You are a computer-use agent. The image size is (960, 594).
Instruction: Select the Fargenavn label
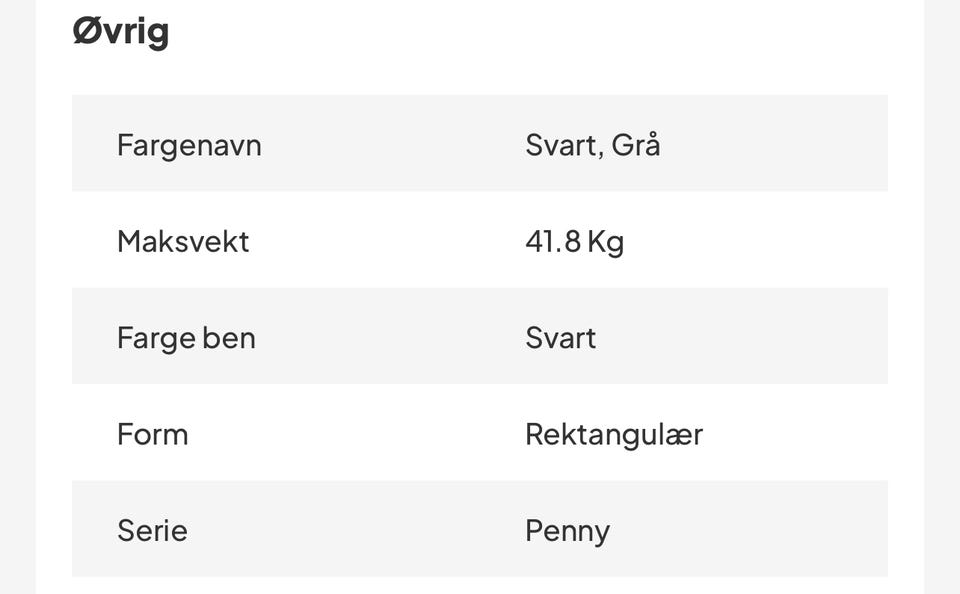pos(189,146)
